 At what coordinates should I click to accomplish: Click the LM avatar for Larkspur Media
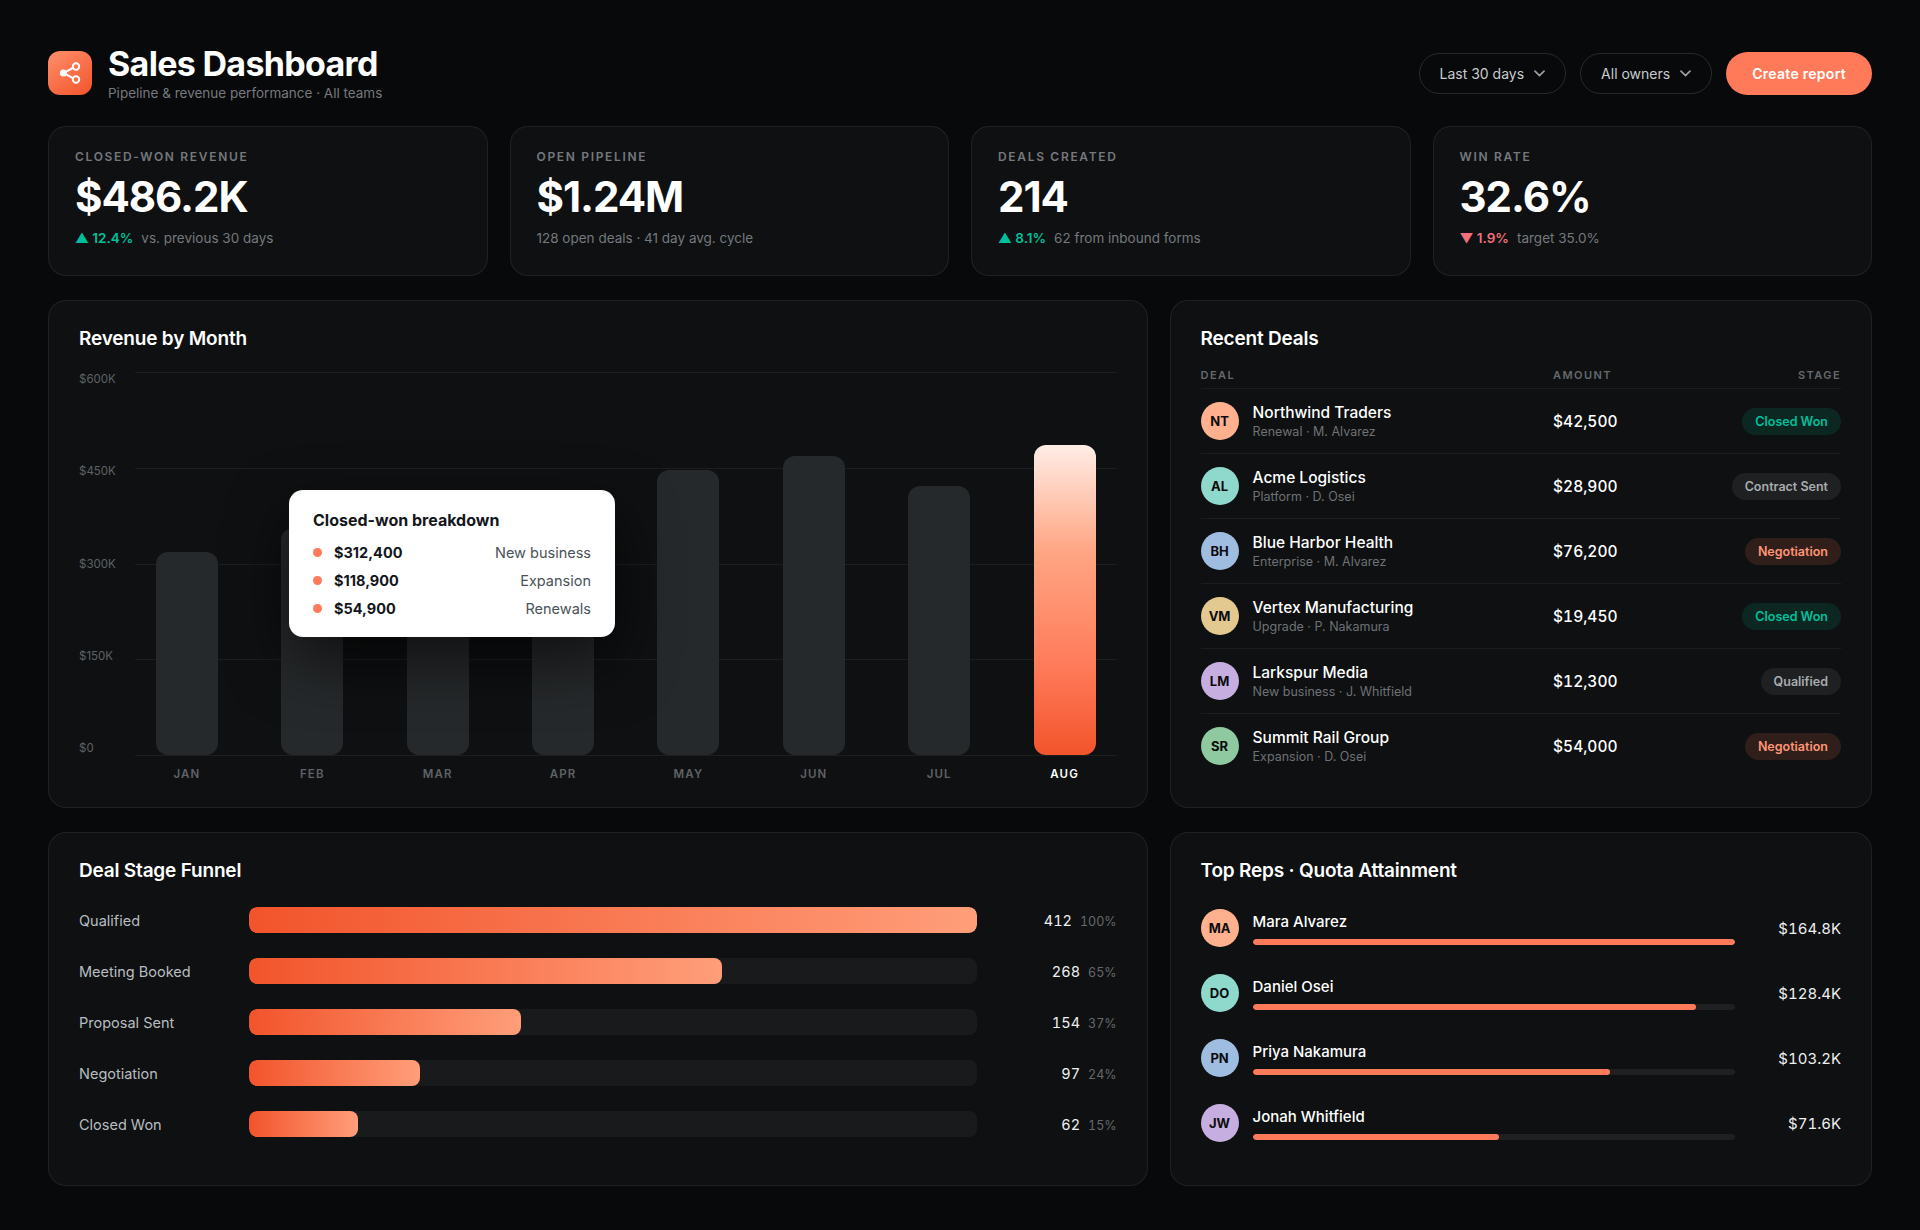pyautogui.click(x=1219, y=681)
